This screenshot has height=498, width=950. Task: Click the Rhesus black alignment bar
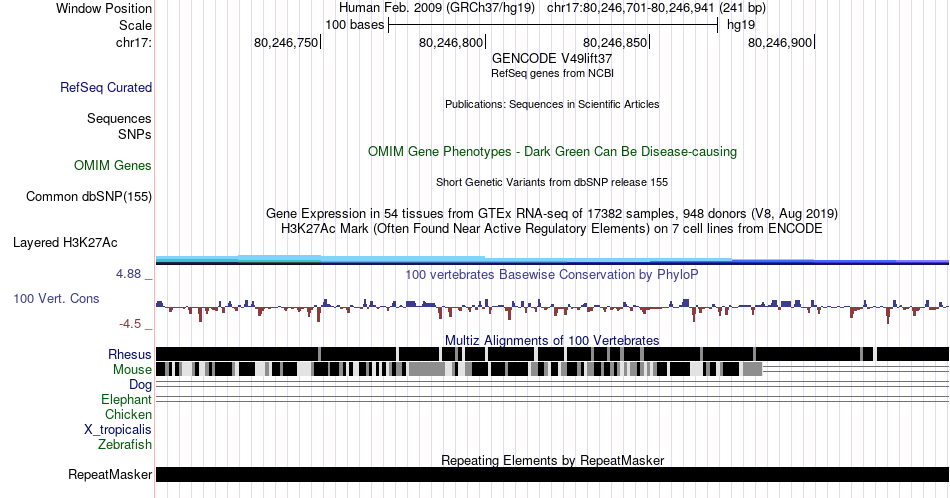(552, 354)
